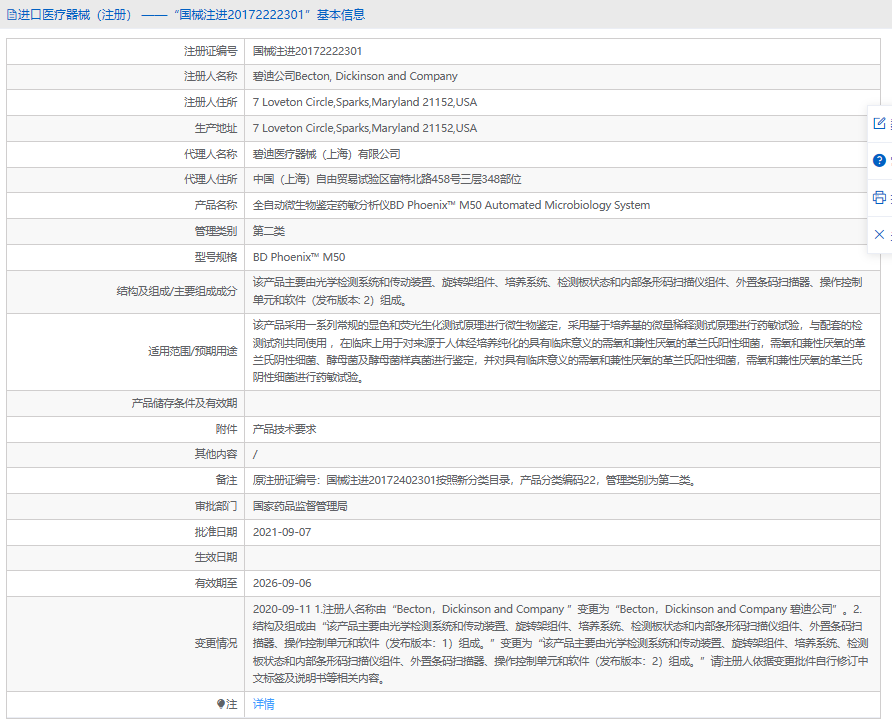
Task: Click the 注册证编号 row label
Action: pyautogui.click(x=210, y=51)
